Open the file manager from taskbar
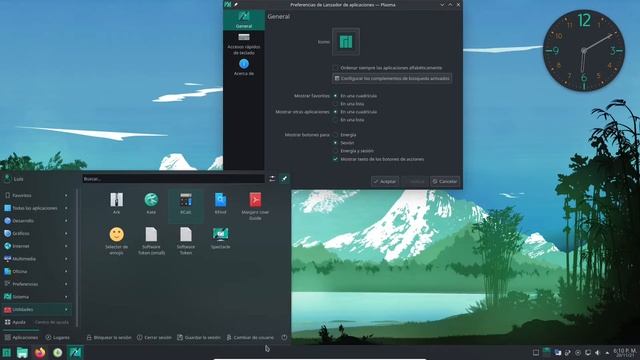 coord(22,353)
